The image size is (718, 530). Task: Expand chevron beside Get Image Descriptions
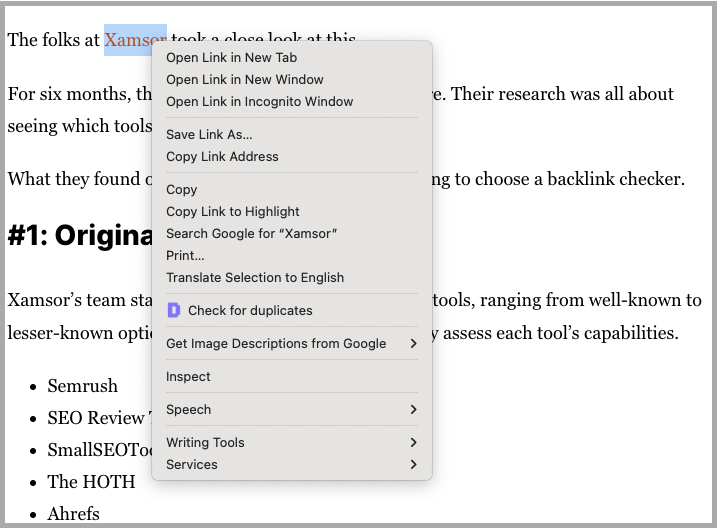(x=413, y=344)
